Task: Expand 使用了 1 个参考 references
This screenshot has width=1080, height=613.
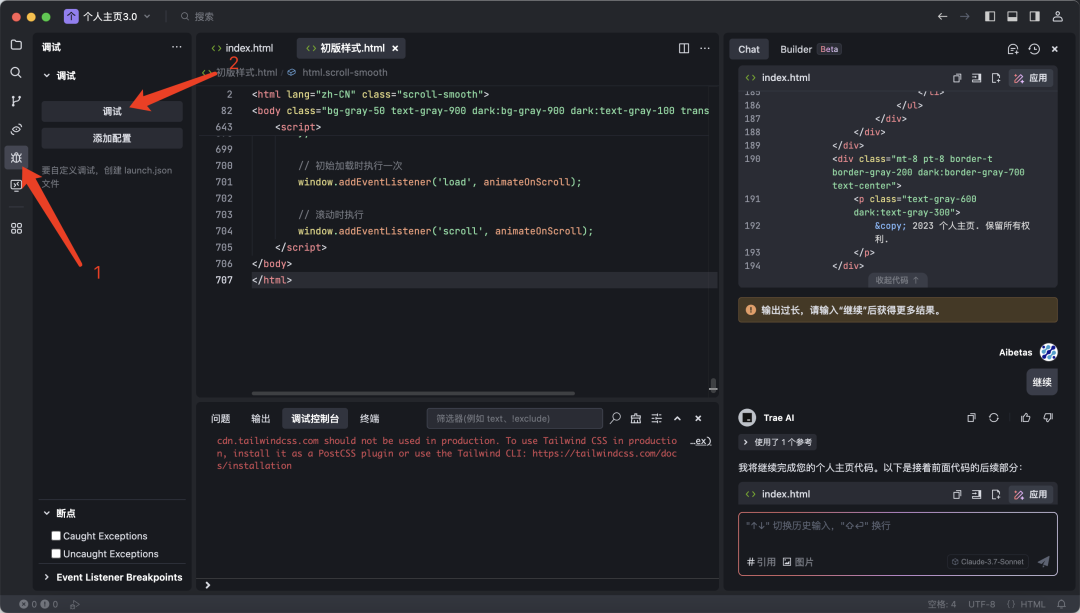Action: 777,442
